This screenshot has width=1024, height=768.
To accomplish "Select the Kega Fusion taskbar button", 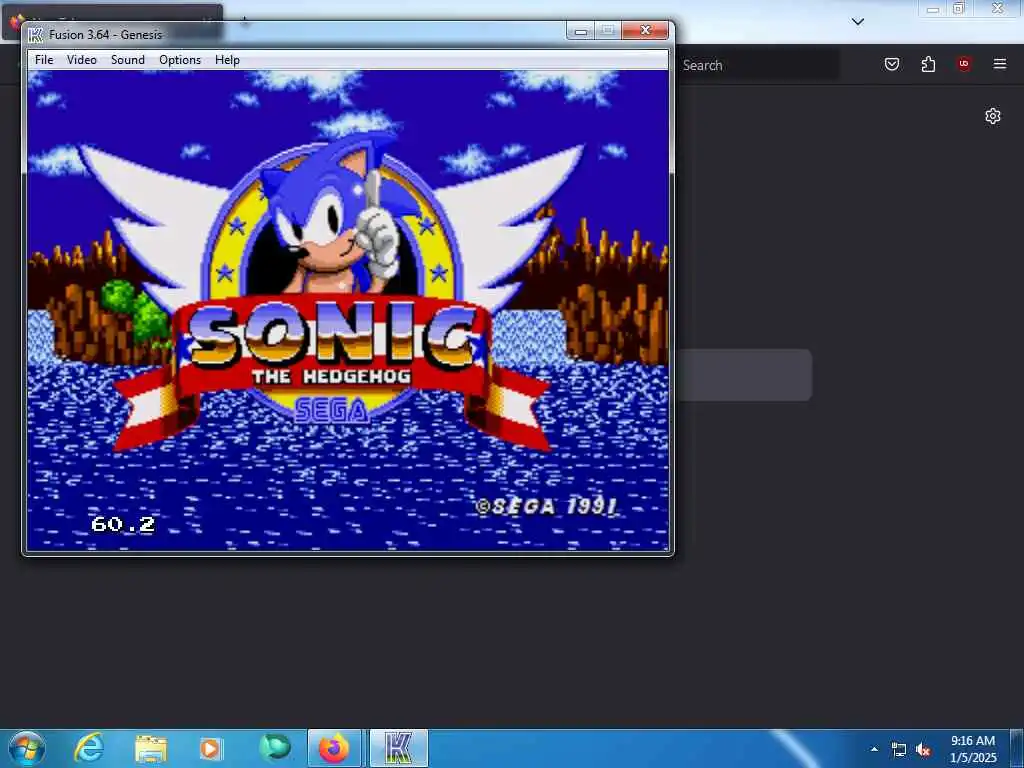I will tap(398, 748).
